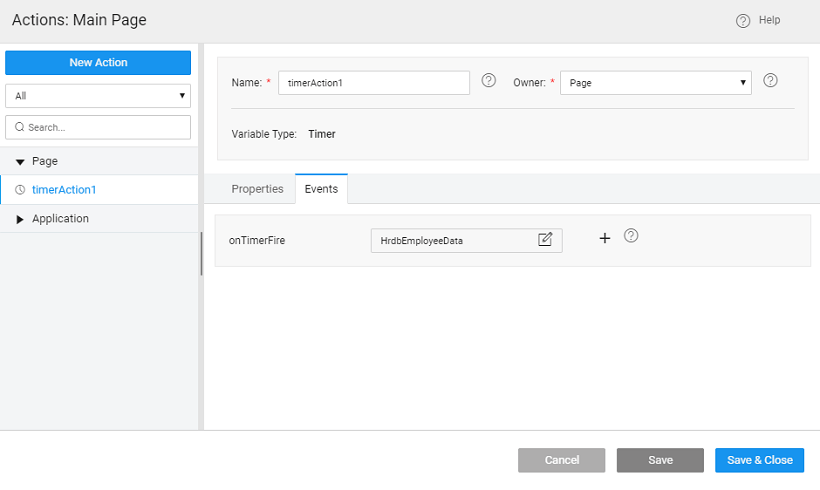Click plus icon to add event

tap(604, 238)
